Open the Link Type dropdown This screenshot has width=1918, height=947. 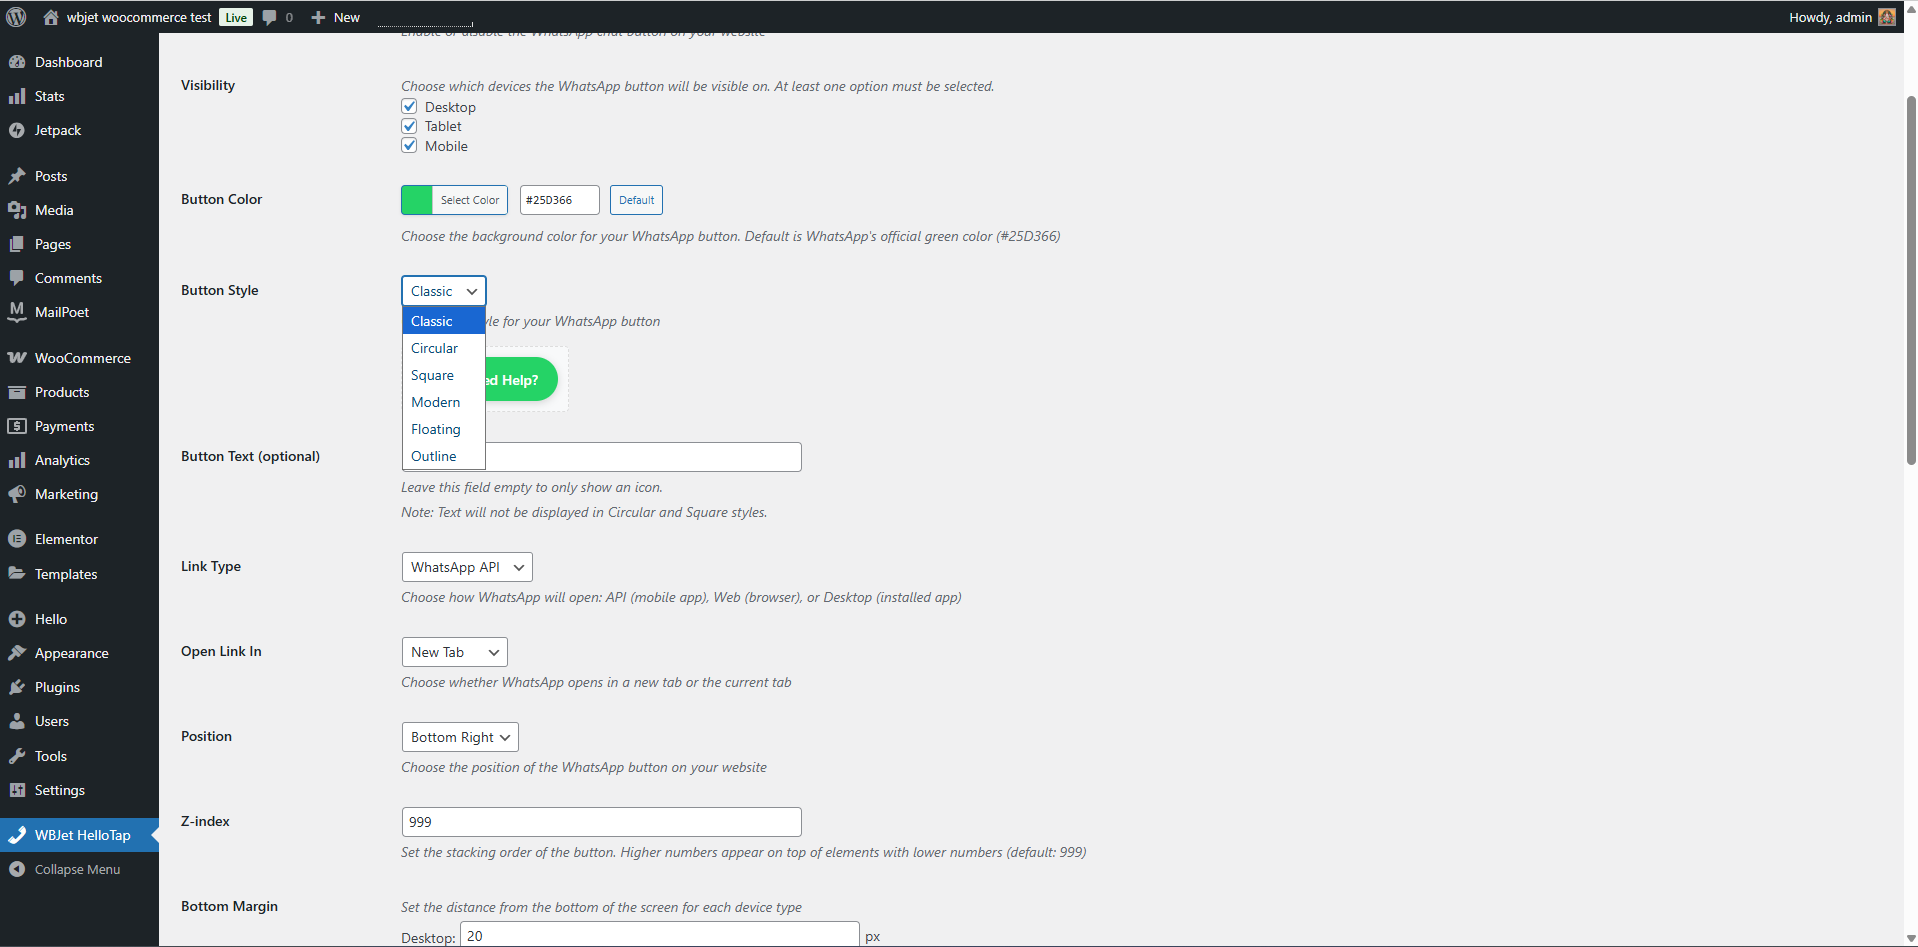pyautogui.click(x=466, y=567)
